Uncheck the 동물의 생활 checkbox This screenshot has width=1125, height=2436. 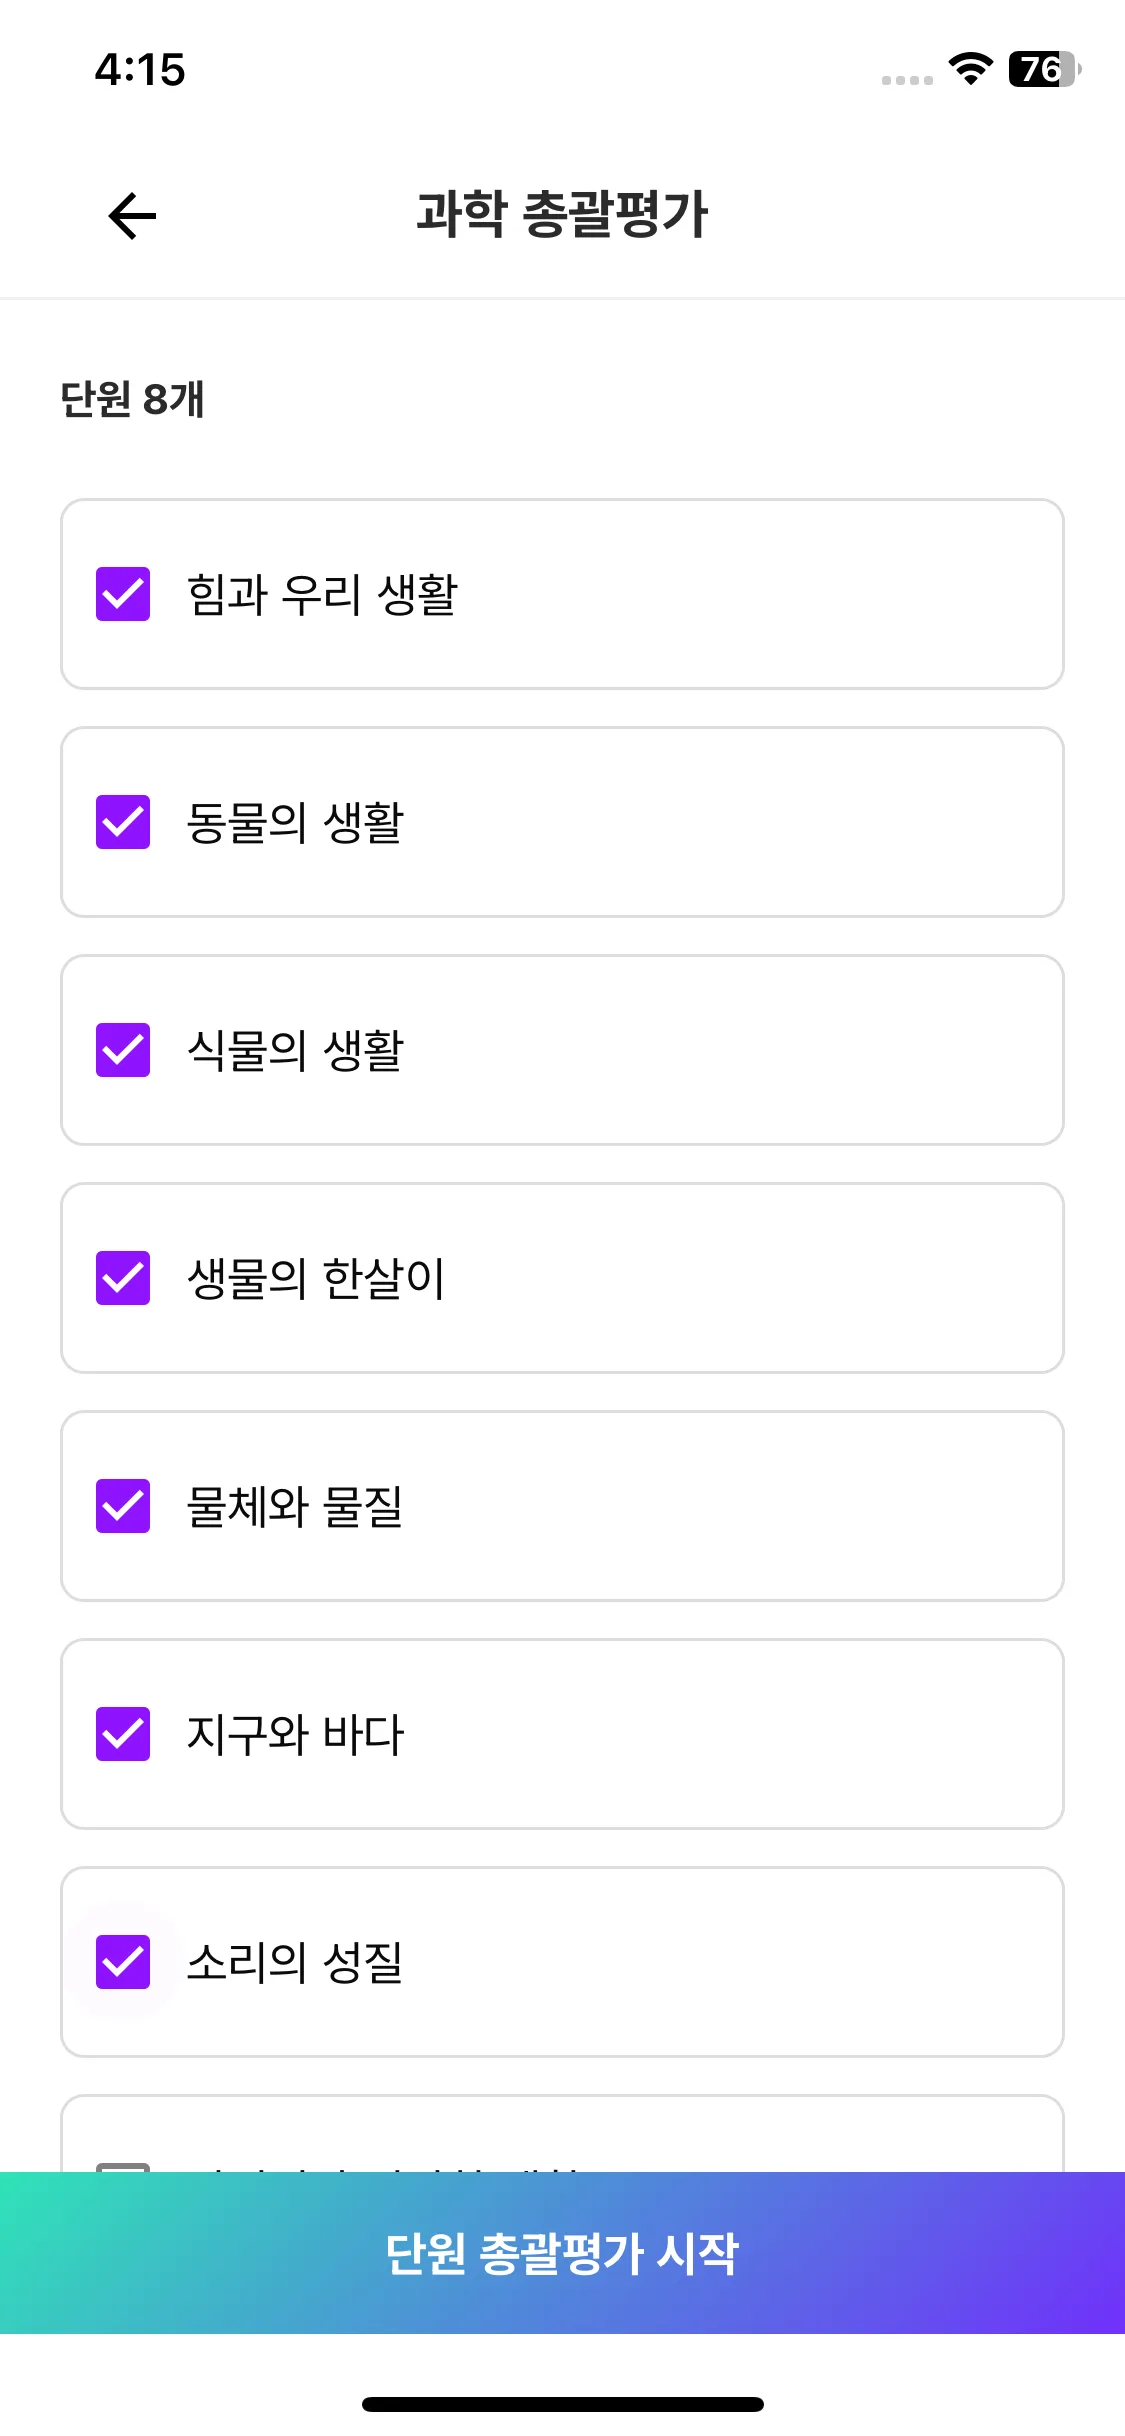point(123,822)
